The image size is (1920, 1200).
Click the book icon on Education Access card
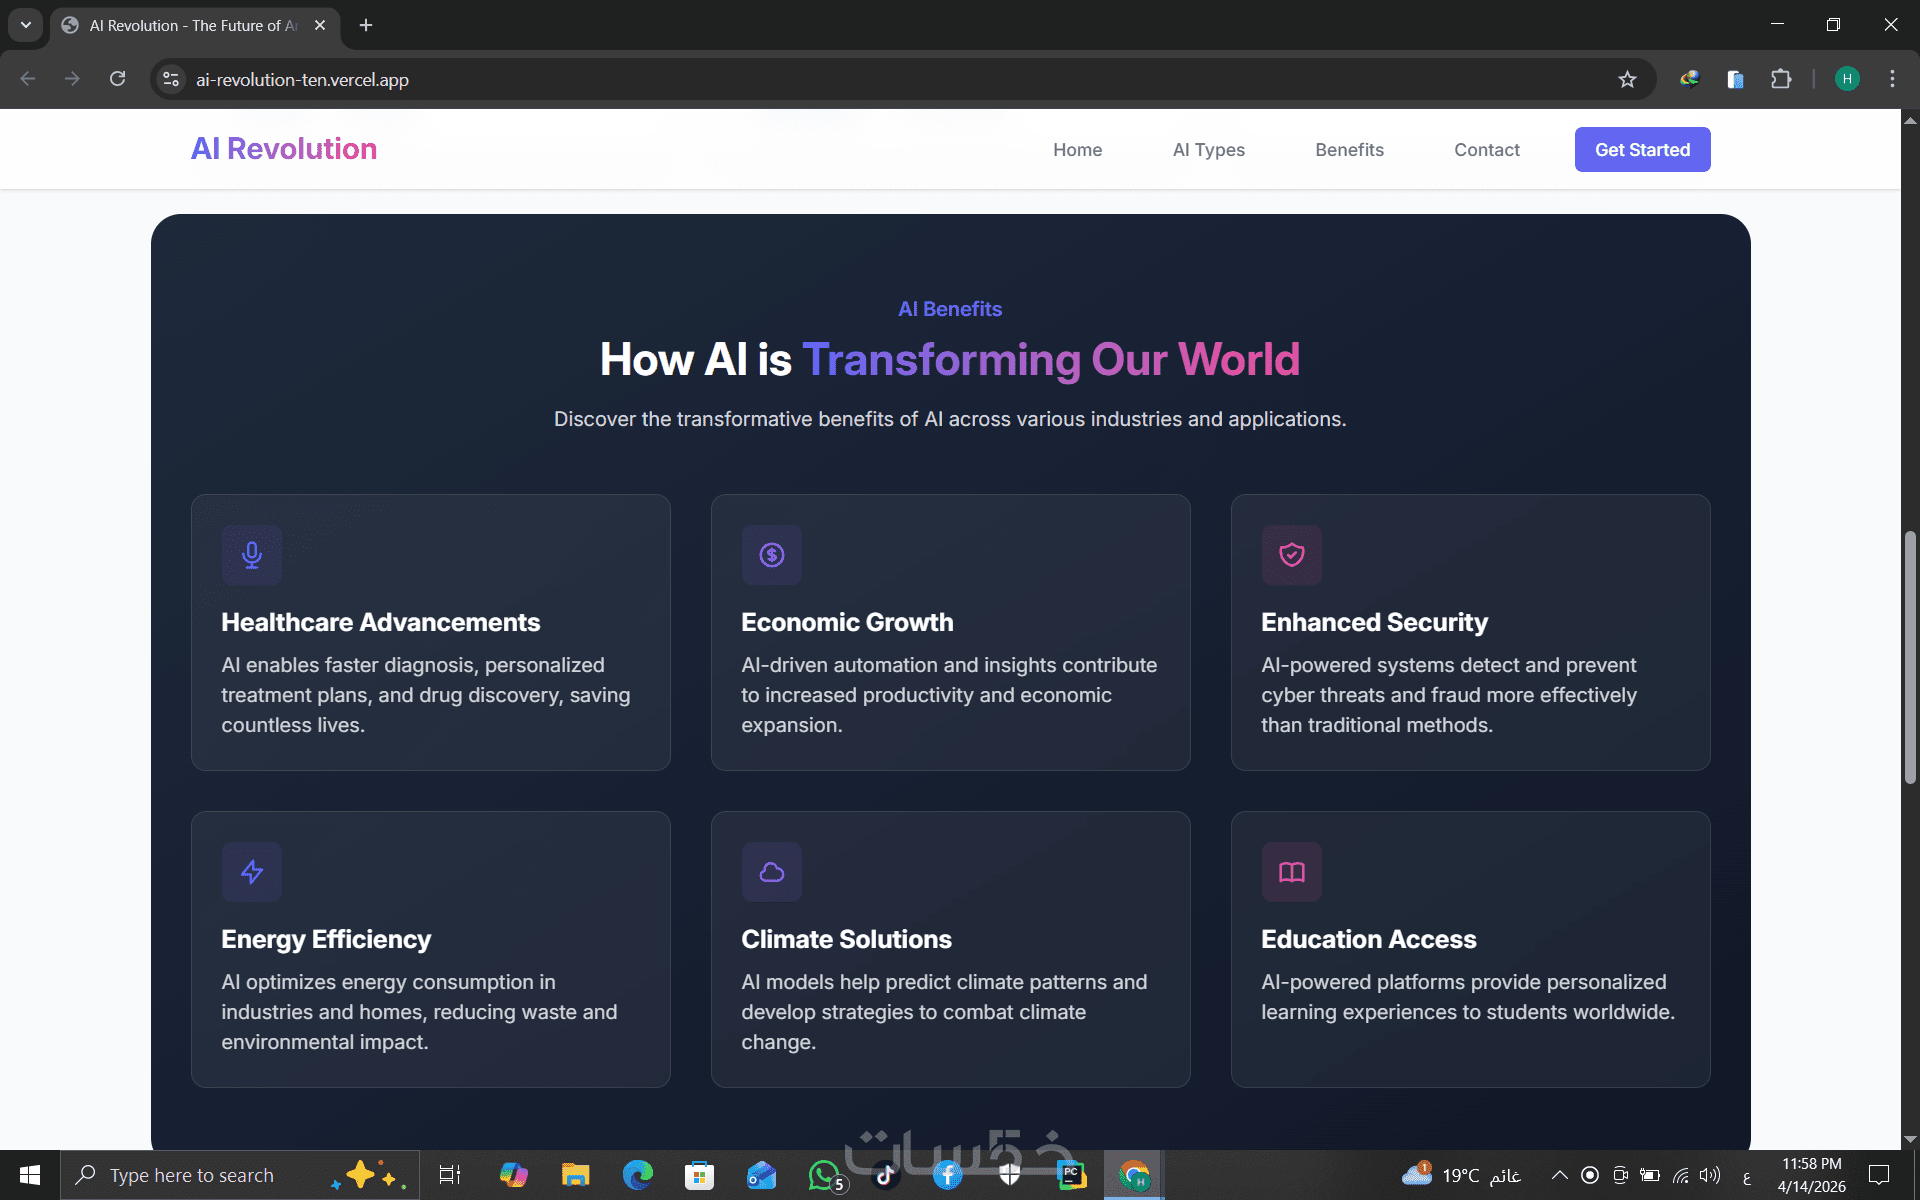(x=1291, y=872)
